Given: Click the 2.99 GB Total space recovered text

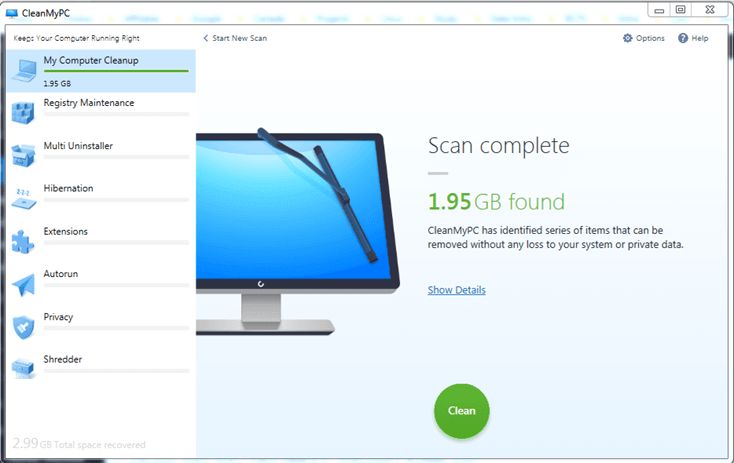Looking at the screenshot, I should (x=79, y=443).
